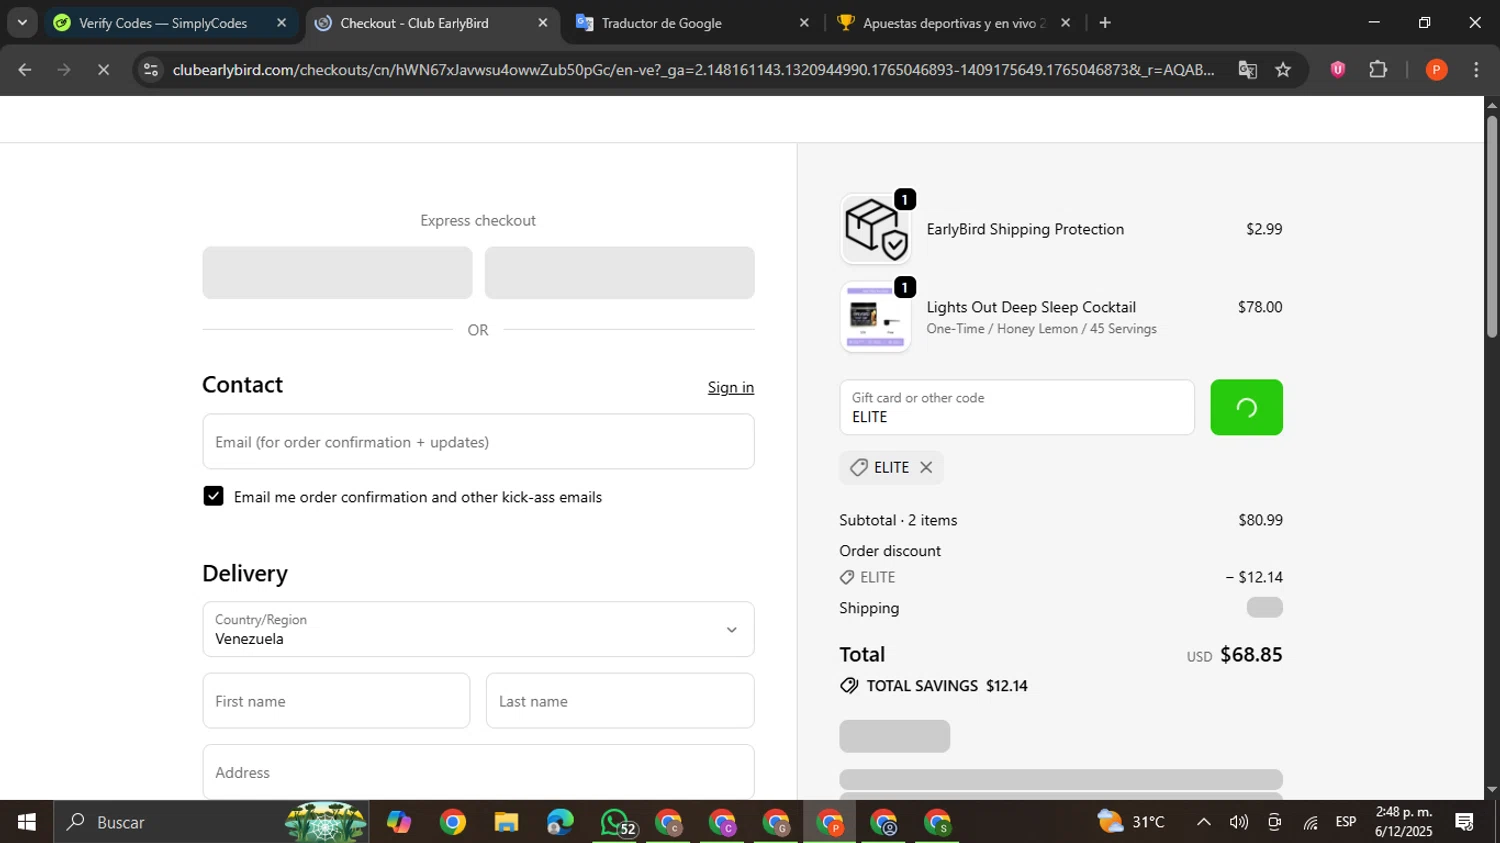Click the Address field

(x=478, y=772)
